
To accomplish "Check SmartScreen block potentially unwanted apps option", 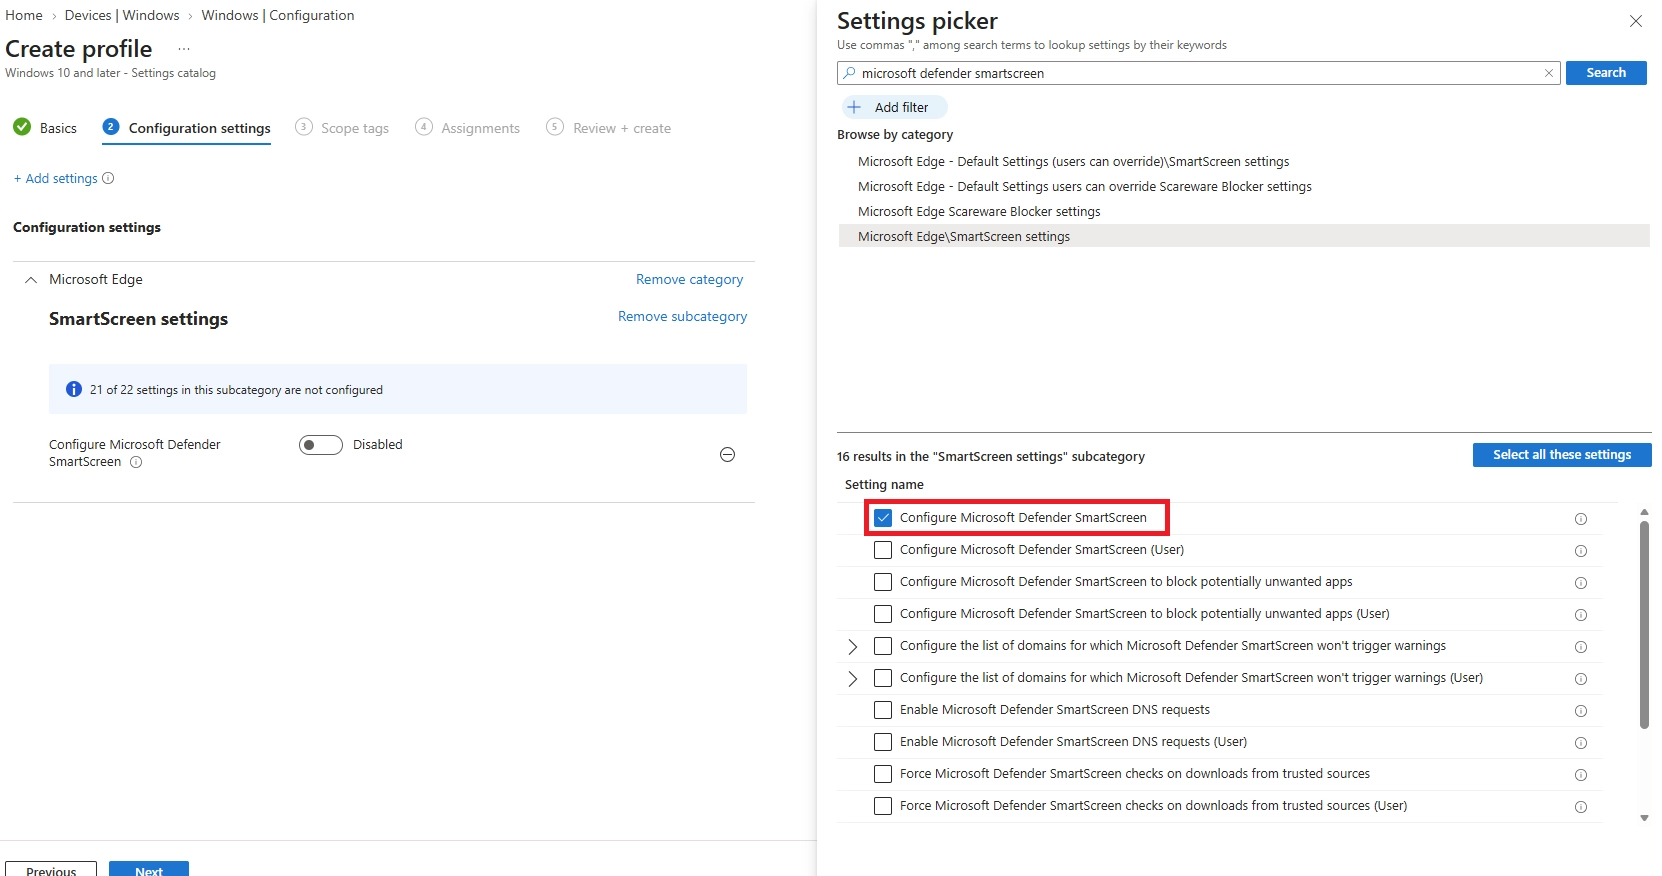I will [883, 582].
